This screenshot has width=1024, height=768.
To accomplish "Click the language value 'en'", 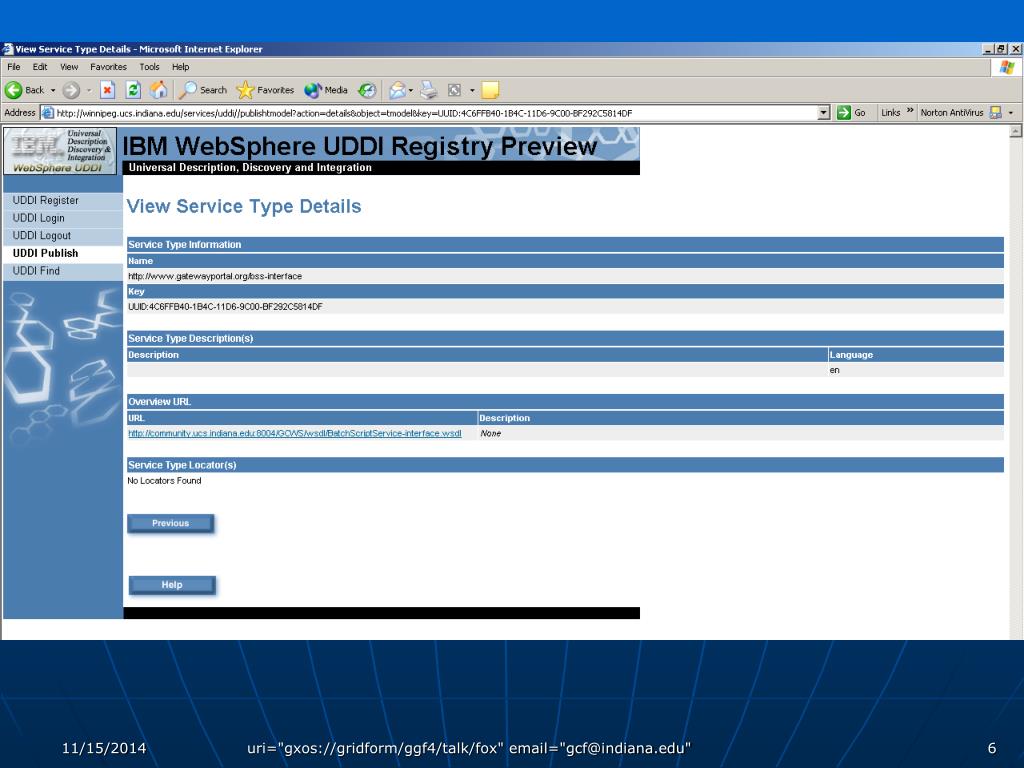I will click(x=835, y=370).
